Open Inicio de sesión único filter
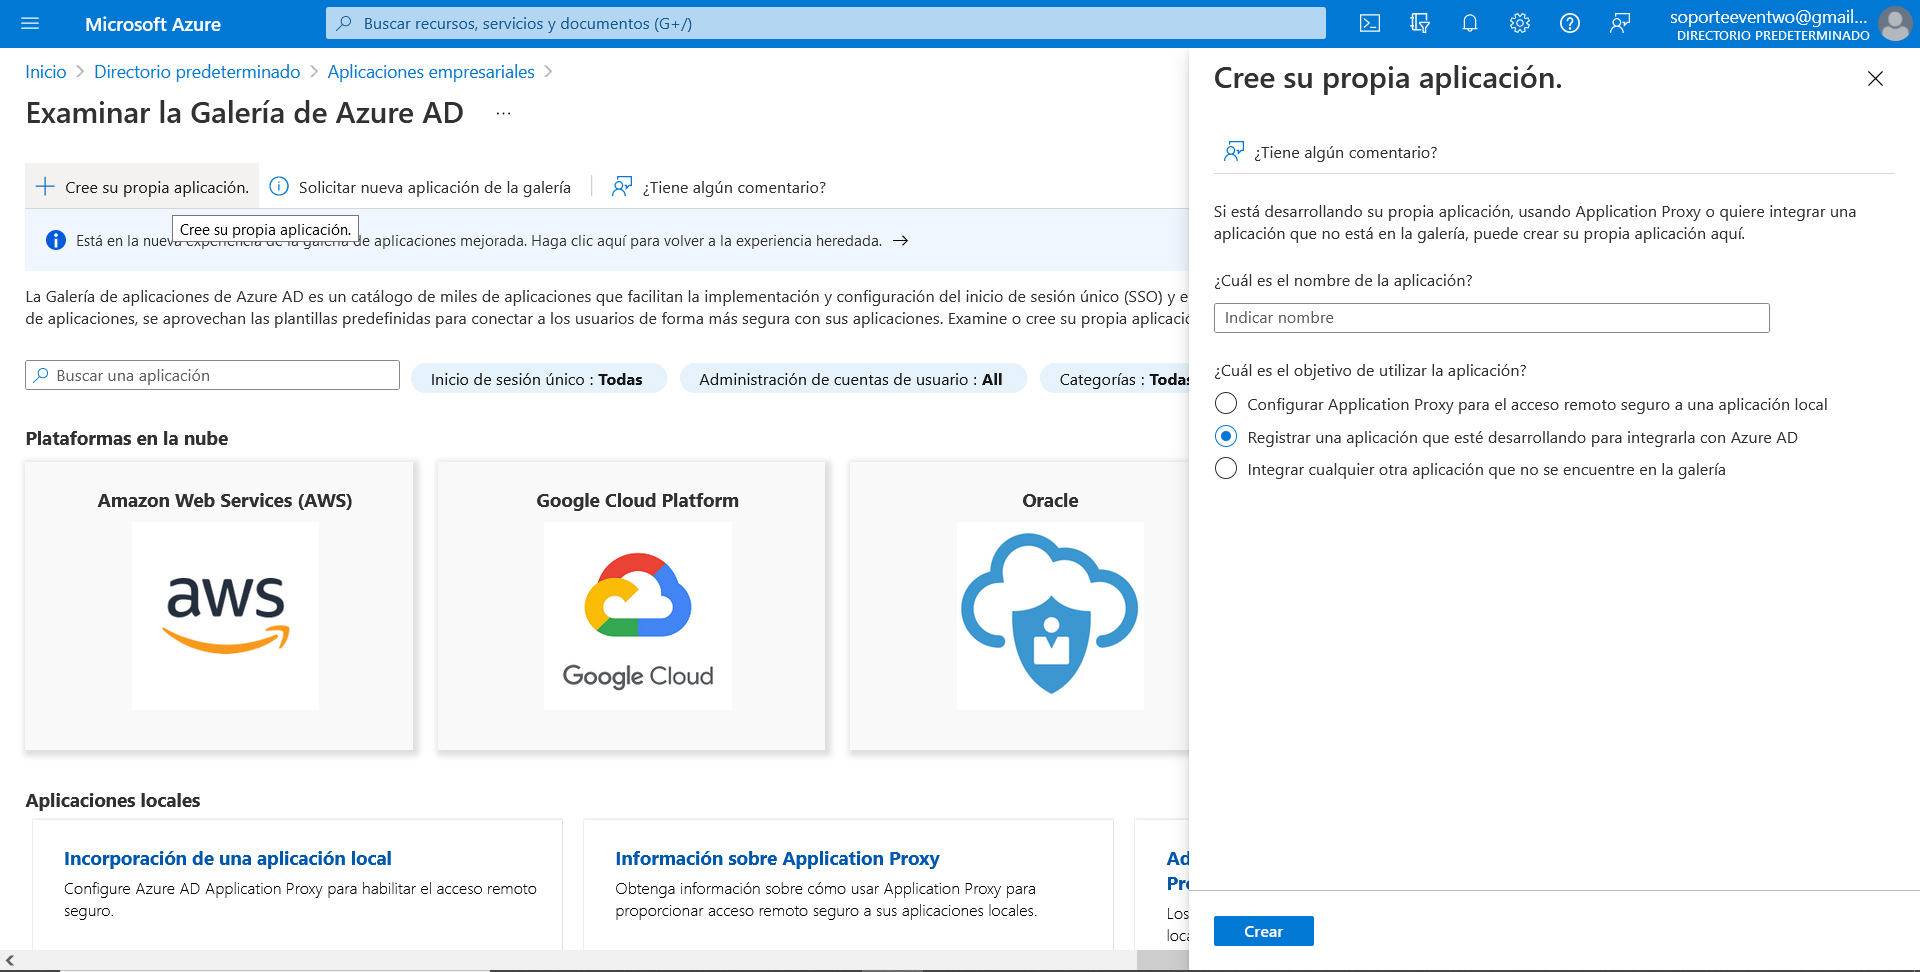Screen dimensions: 1920x972 [x=538, y=379]
